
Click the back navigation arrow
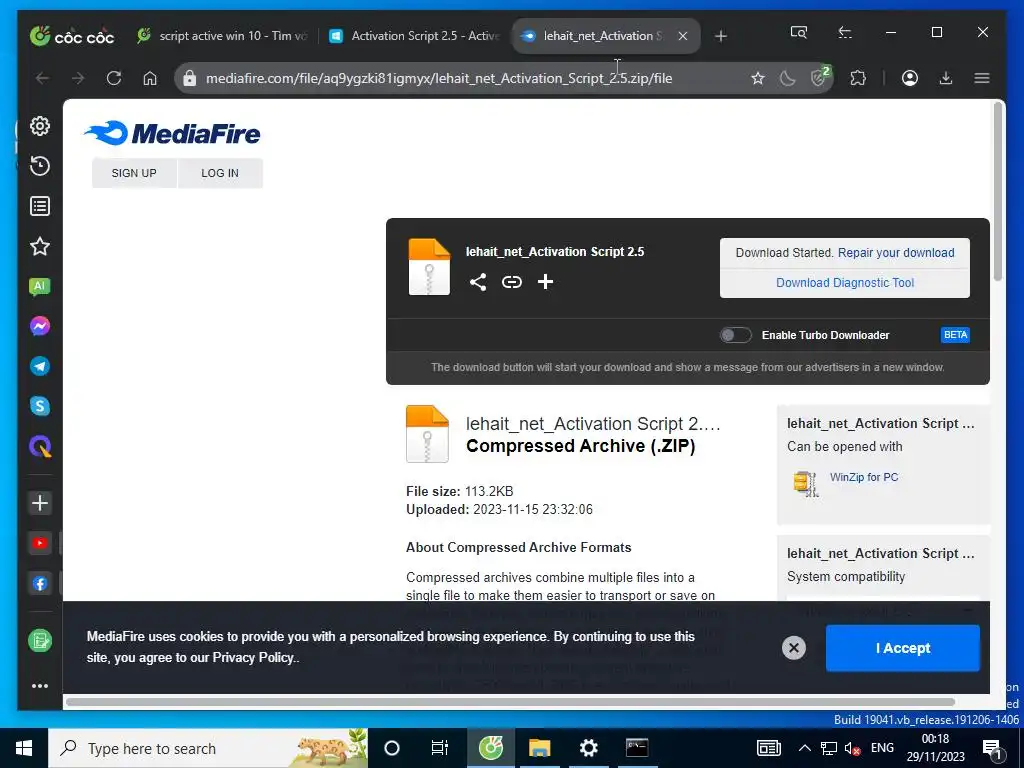point(42,78)
